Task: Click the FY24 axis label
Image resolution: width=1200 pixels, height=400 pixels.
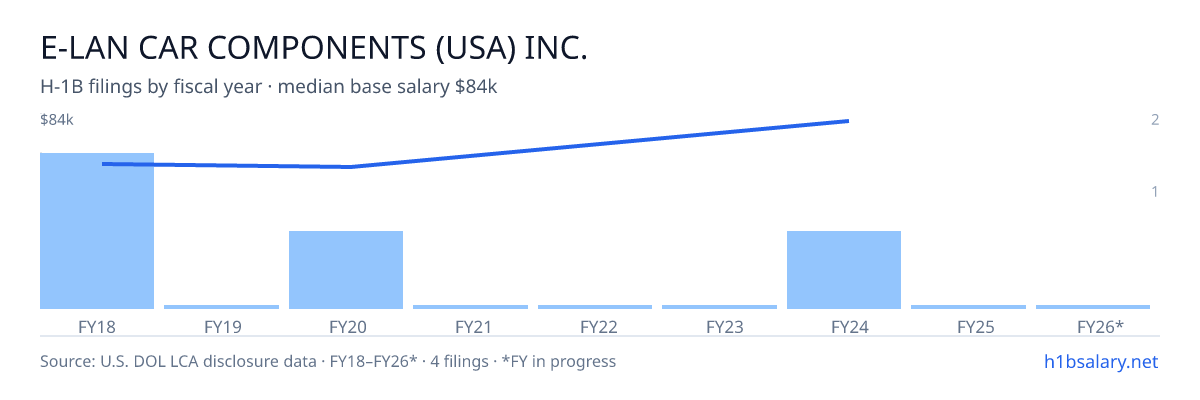Action: [x=844, y=326]
